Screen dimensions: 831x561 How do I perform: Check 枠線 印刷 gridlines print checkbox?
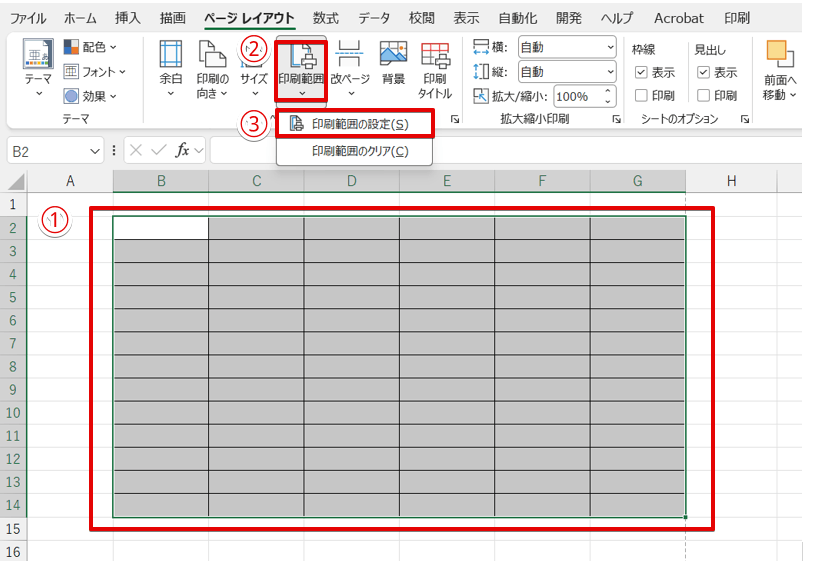click(641, 95)
